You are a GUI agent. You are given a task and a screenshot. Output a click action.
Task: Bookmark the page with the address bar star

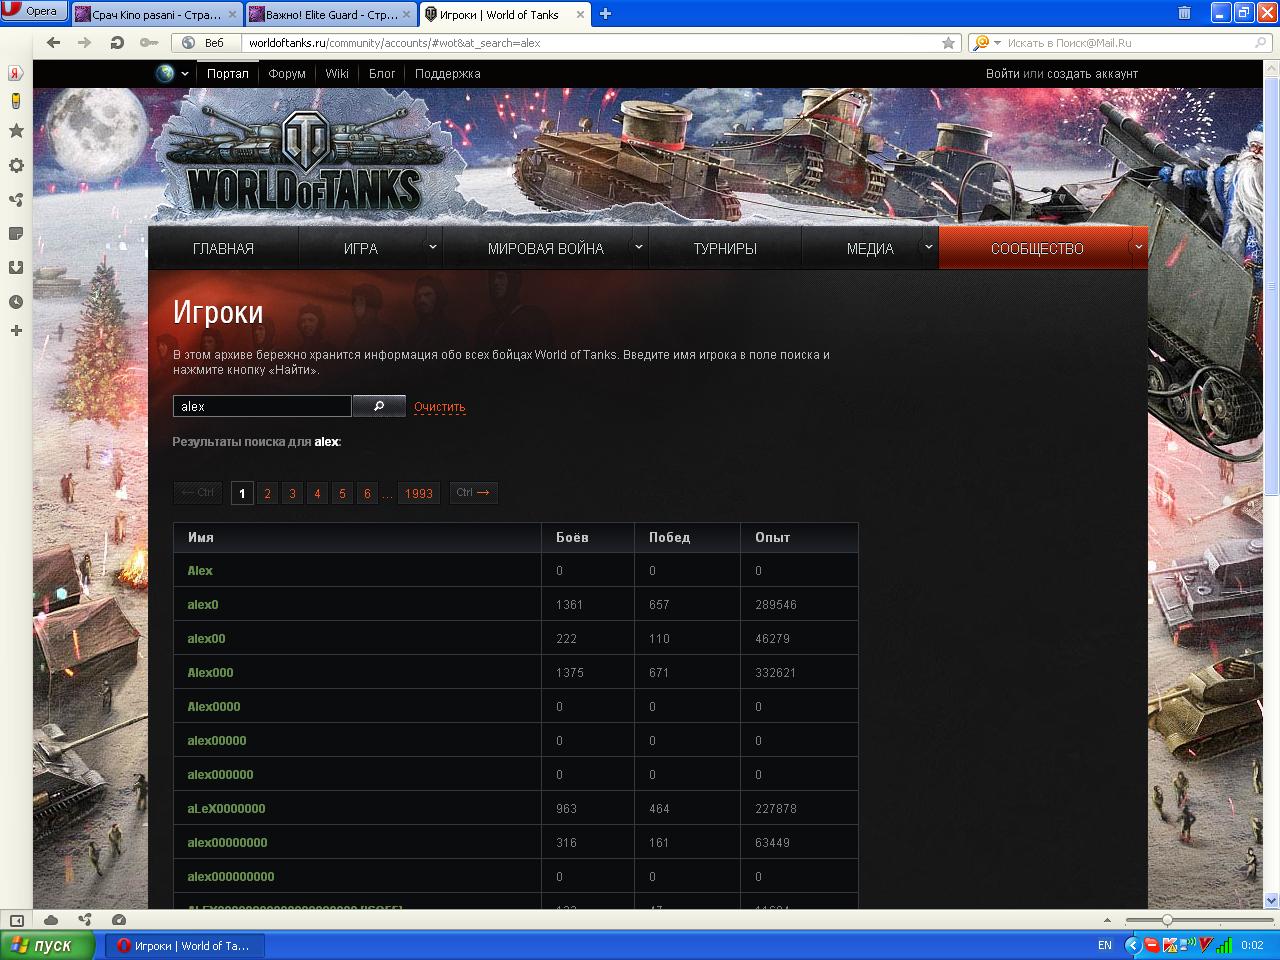(x=948, y=43)
